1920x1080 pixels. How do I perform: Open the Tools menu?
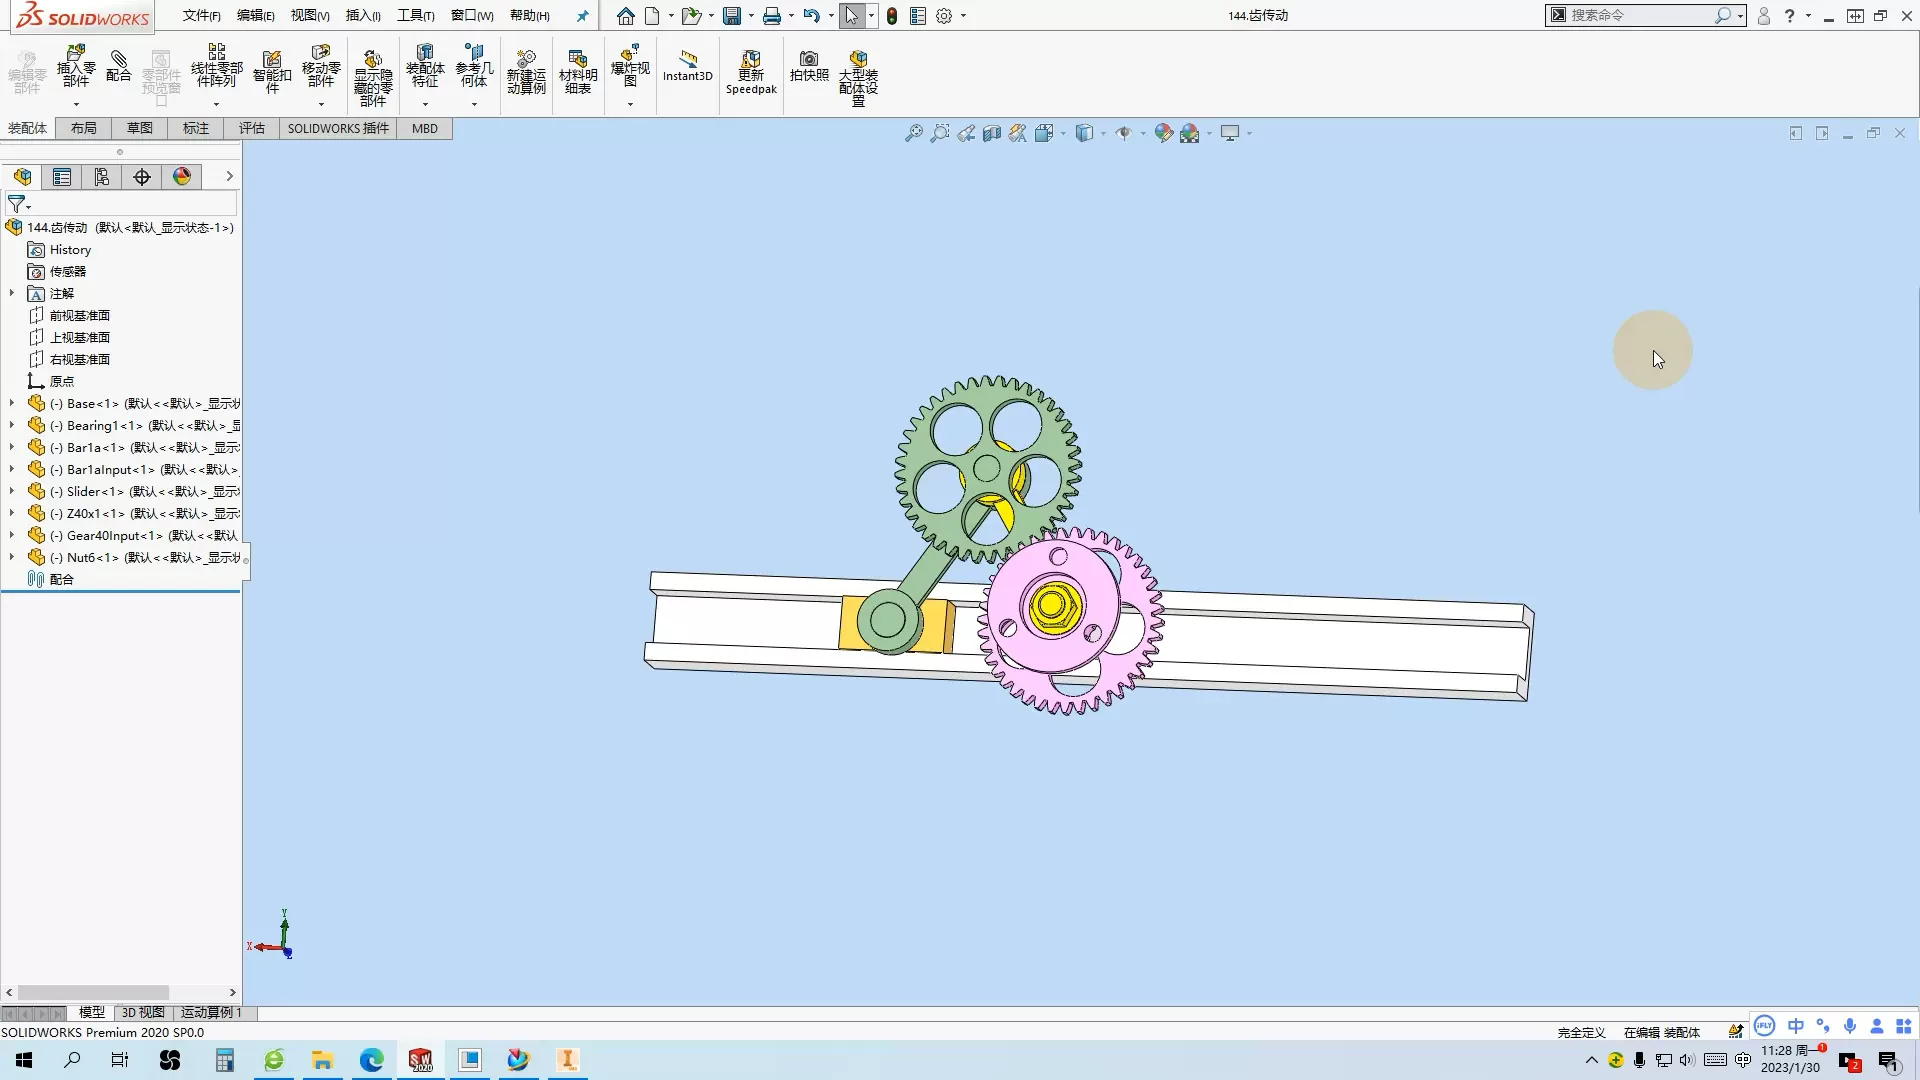click(415, 16)
